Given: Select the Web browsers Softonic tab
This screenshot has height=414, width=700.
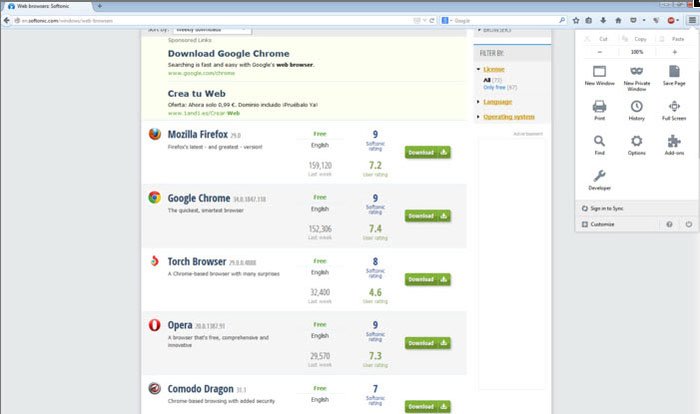Looking at the screenshot, I should click(x=47, y=6).
